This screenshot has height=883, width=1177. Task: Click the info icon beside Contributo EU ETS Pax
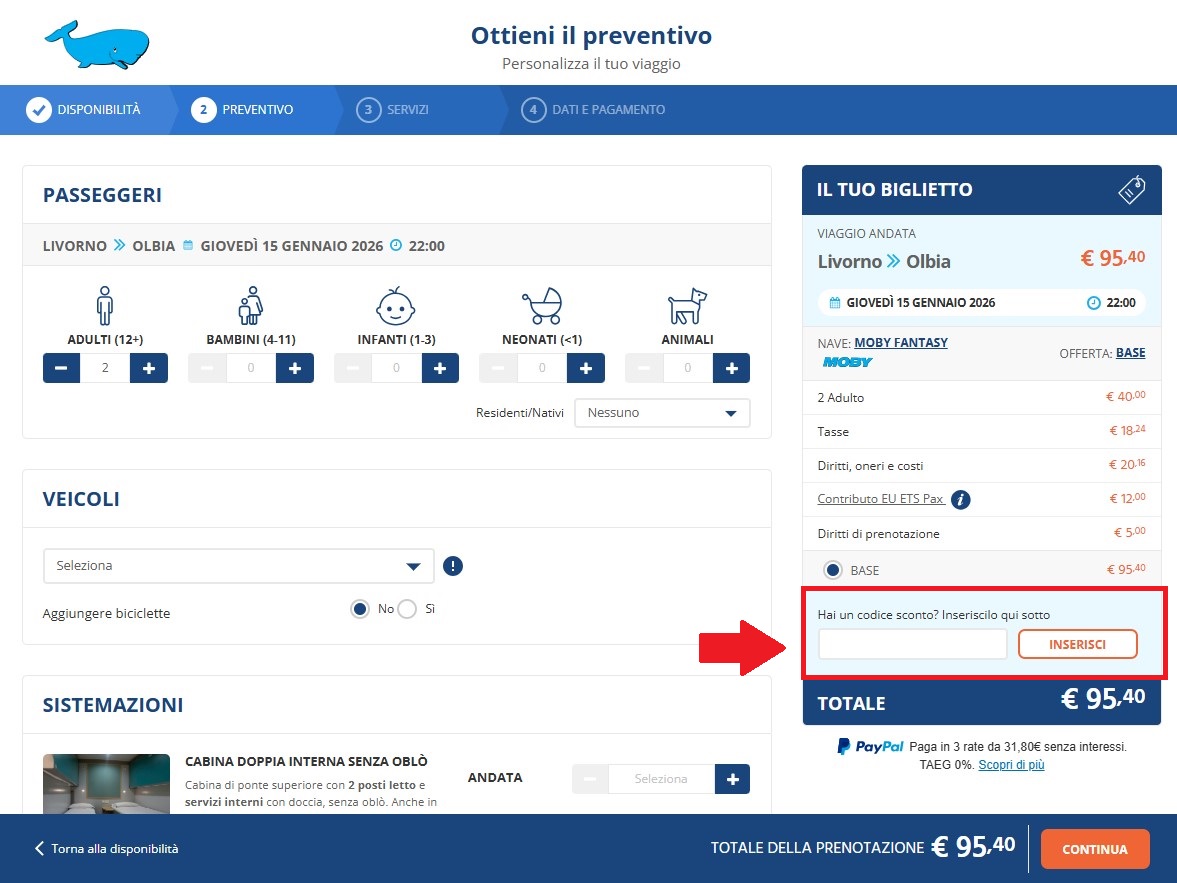[x=960, y=499]
